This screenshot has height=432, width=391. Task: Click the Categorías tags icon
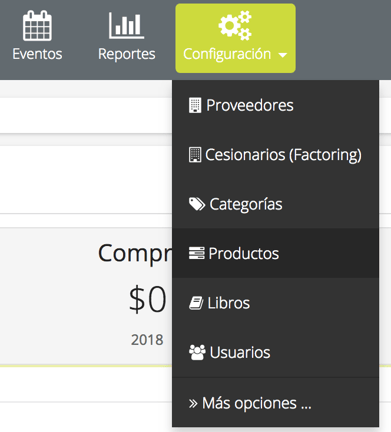pos(197,204)
